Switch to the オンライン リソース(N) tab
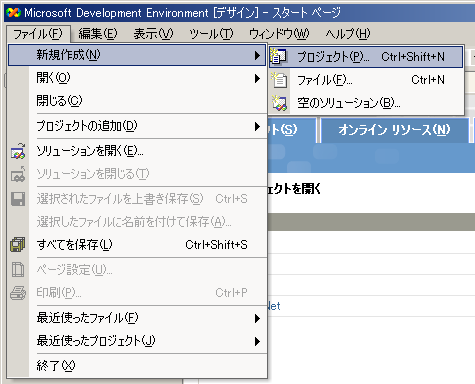Image resolution: width=475 pixels, height=384 pixels. 394,130
